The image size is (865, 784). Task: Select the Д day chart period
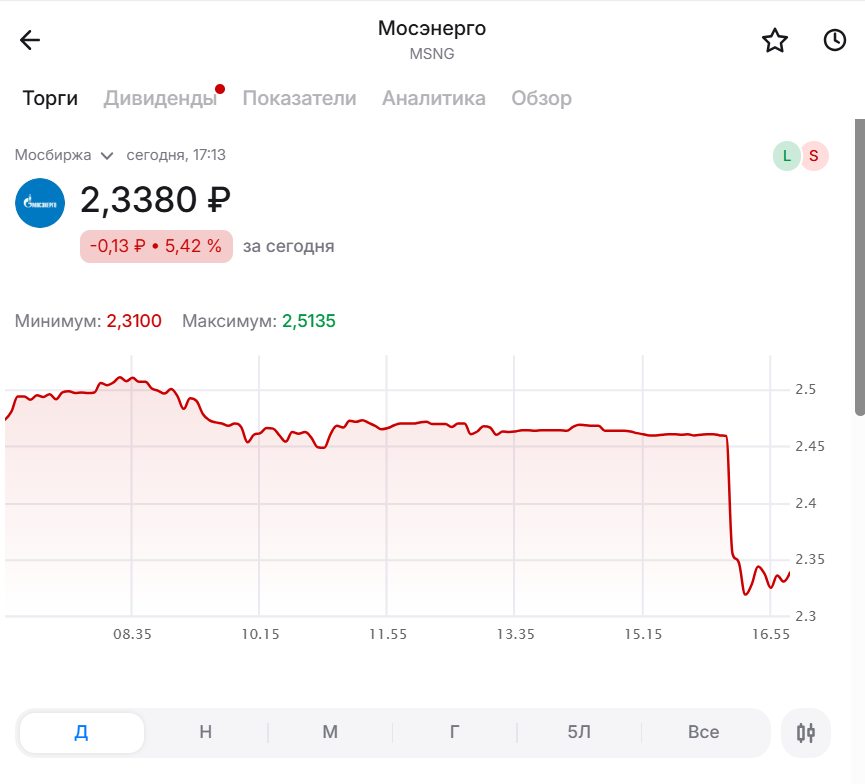82,732
